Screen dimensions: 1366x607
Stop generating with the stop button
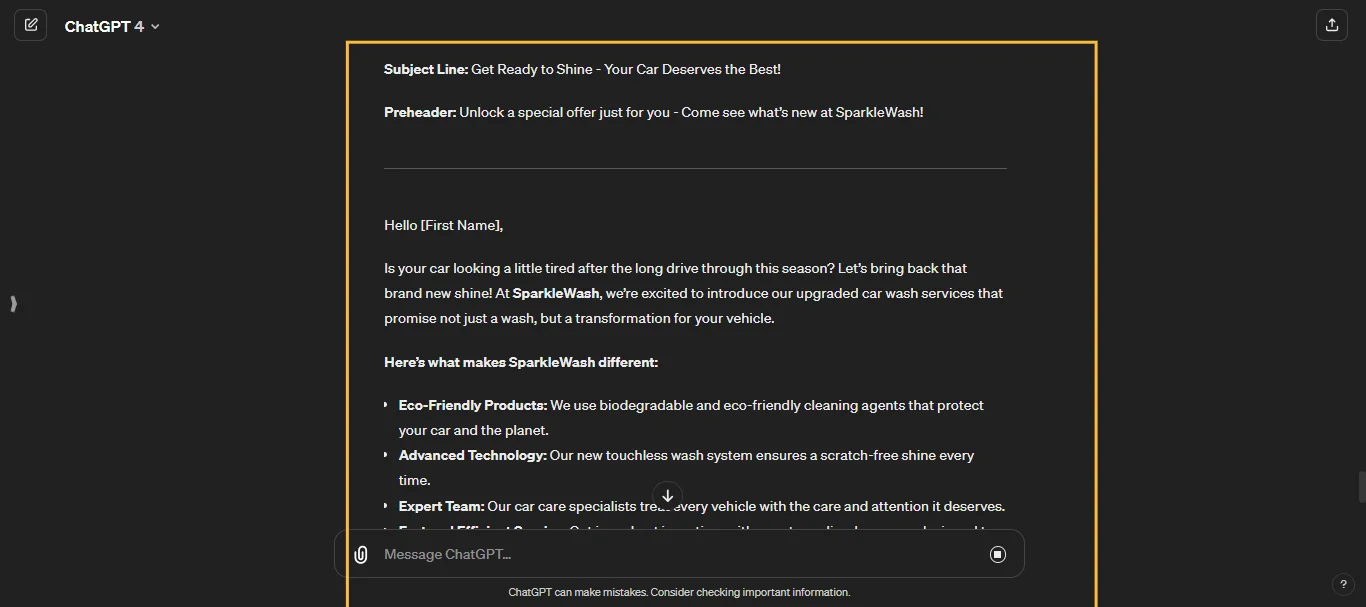[997, 554]
